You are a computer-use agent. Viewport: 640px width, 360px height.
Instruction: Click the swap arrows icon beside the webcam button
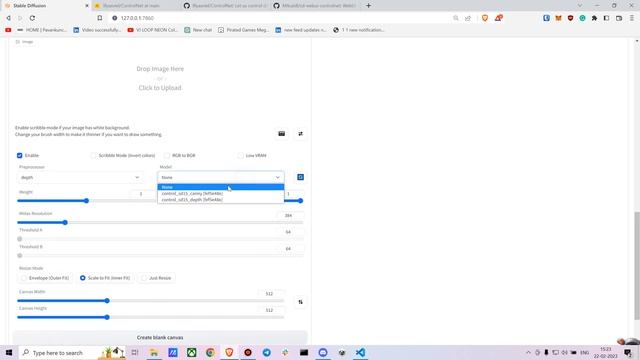click(300, 134)
